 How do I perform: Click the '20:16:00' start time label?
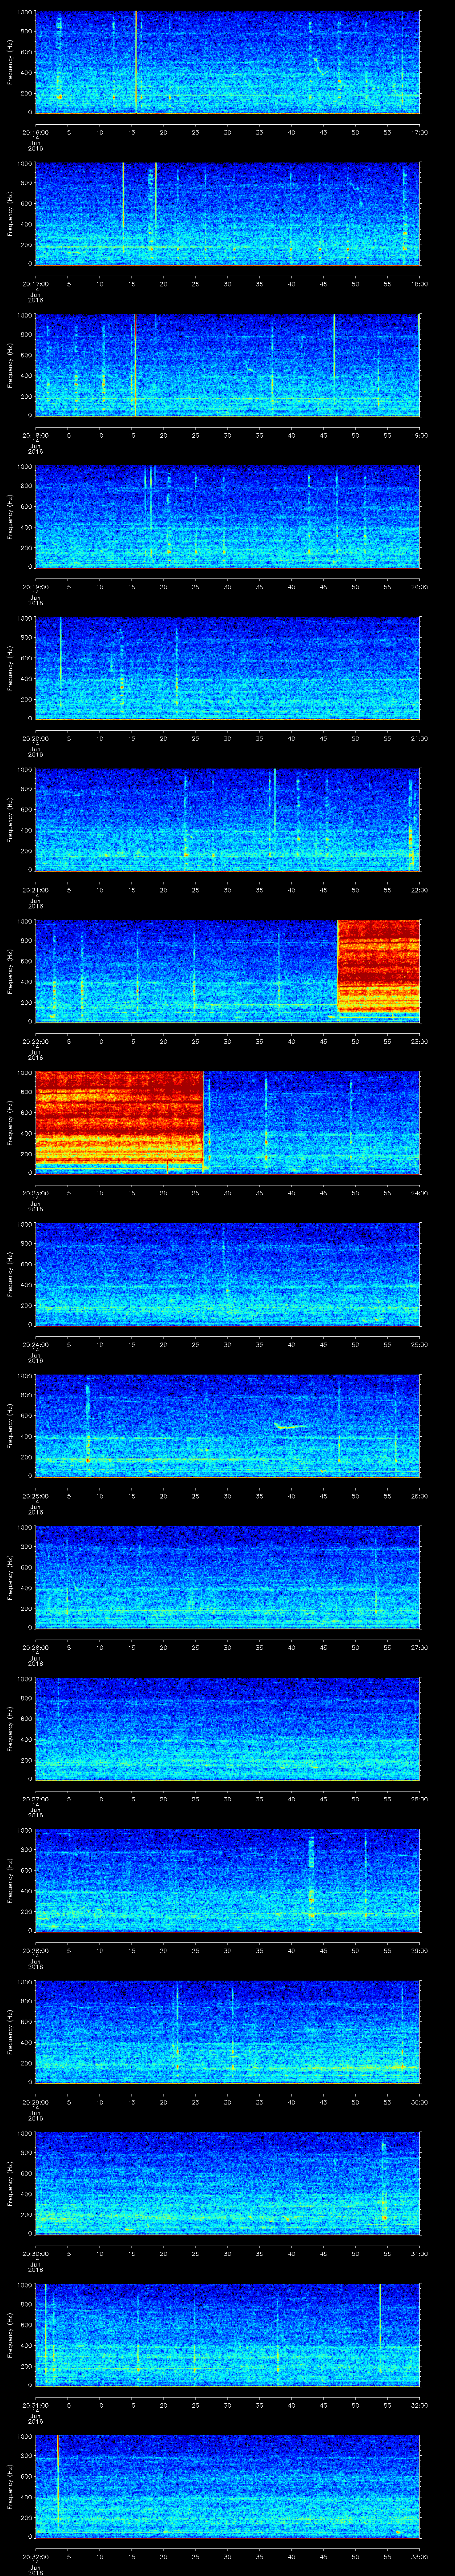pyautogui.click(x=35, y=132)
